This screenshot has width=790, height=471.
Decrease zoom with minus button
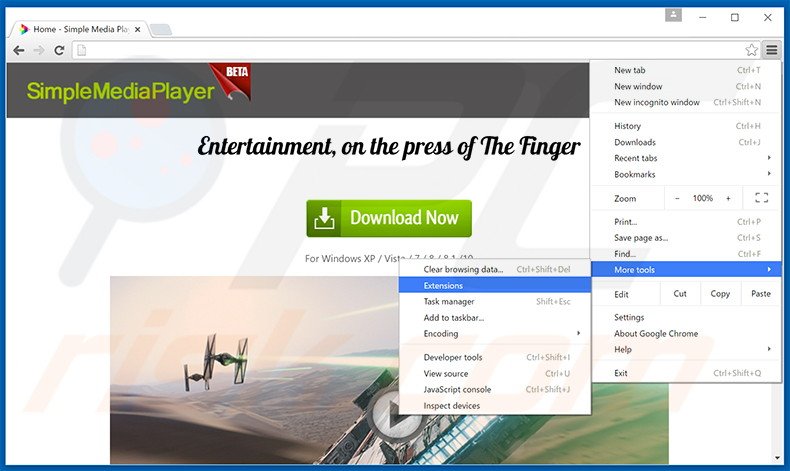point(677,198)
